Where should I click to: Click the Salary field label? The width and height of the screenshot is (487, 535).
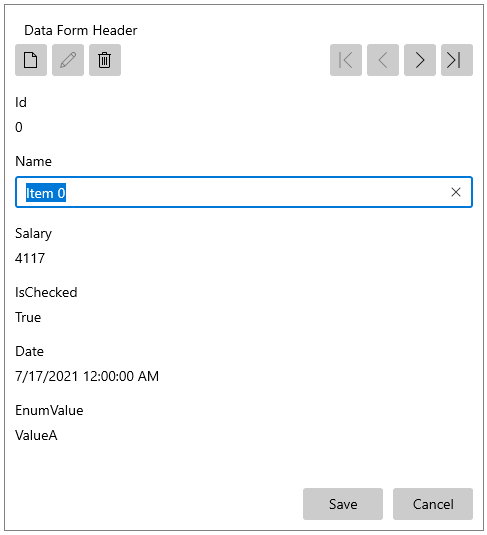[33, 234]
